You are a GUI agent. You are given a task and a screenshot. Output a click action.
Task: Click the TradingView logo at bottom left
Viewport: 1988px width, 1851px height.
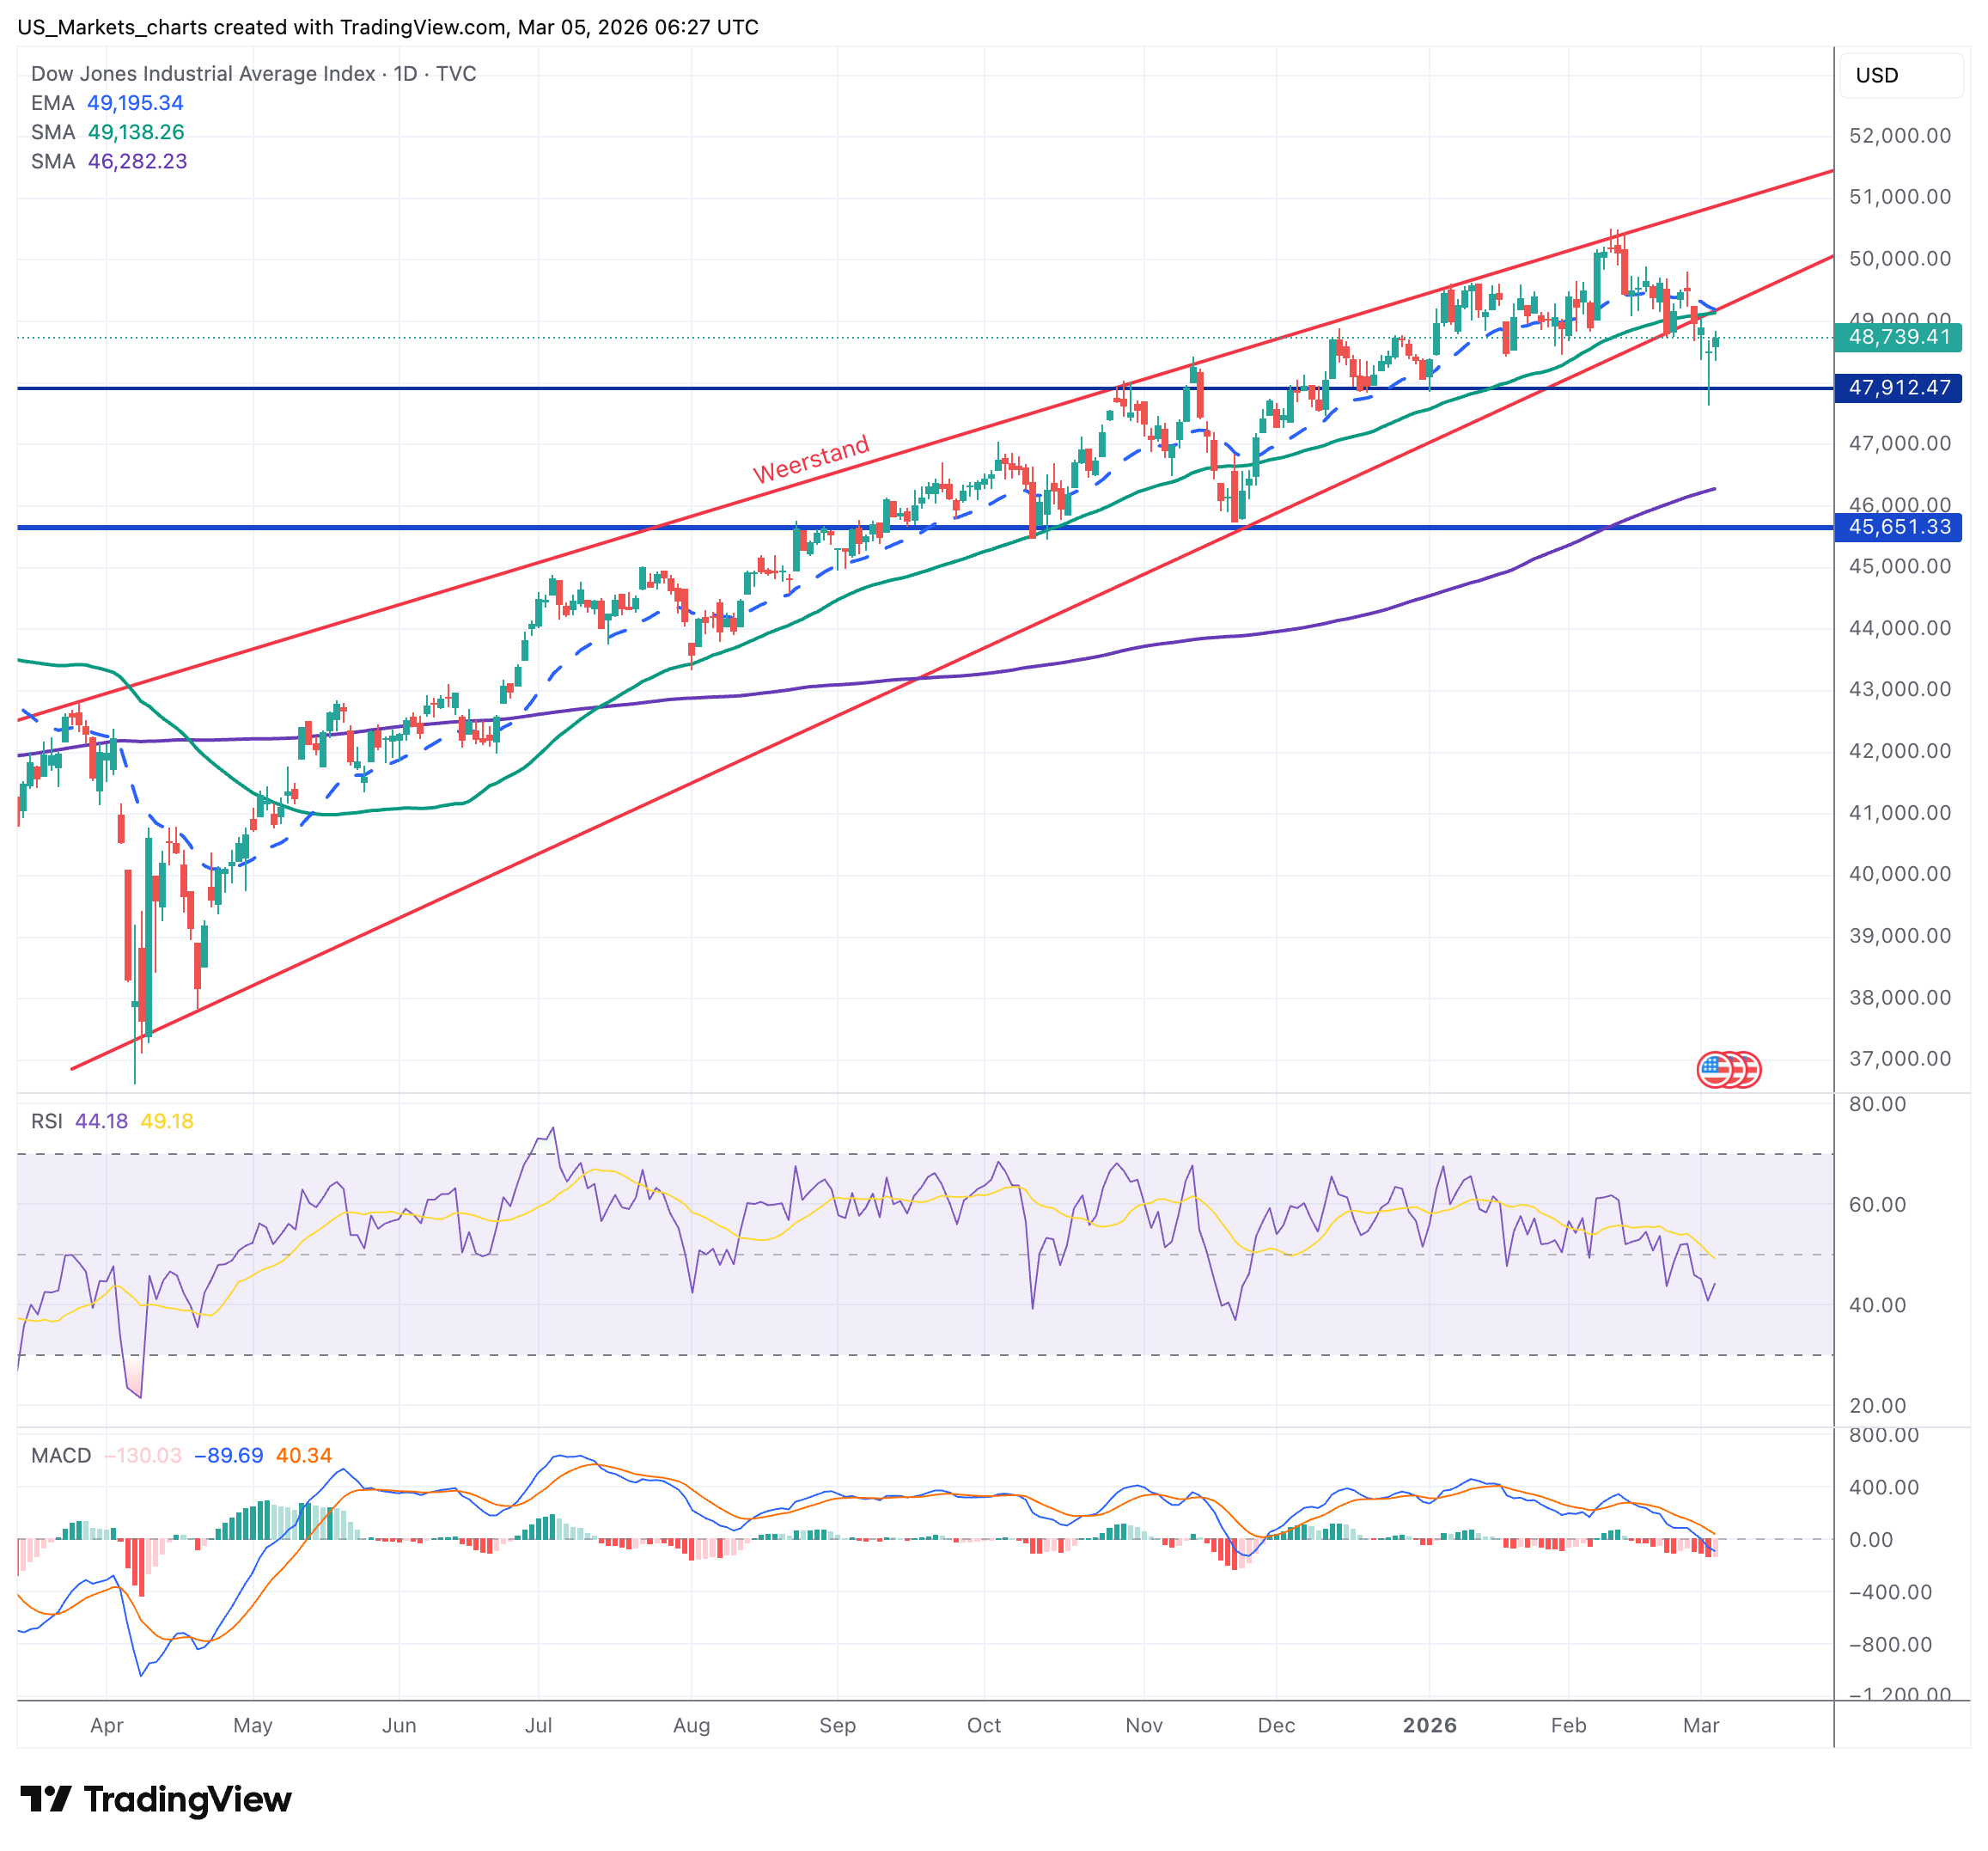click(156, 1799)
